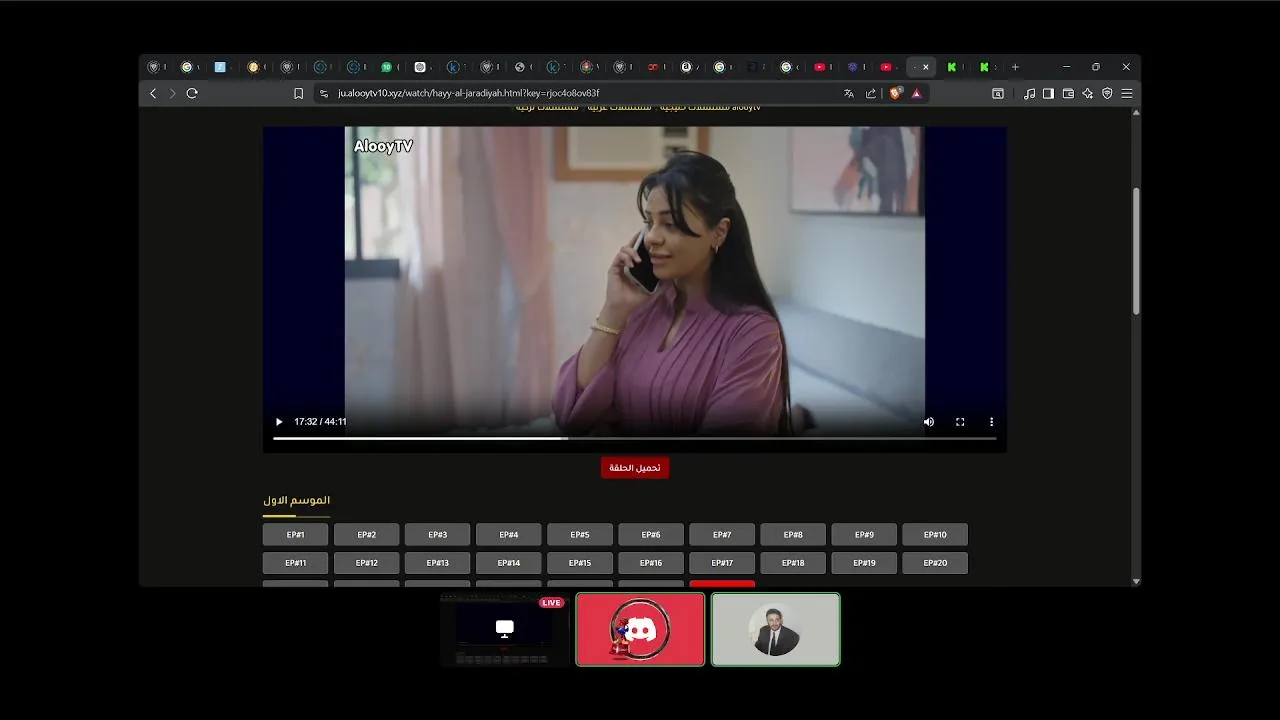The height and width of the screenshot is (720, 1280).
Task: Open episode EP#15
Action: click(x=579, y=563)
